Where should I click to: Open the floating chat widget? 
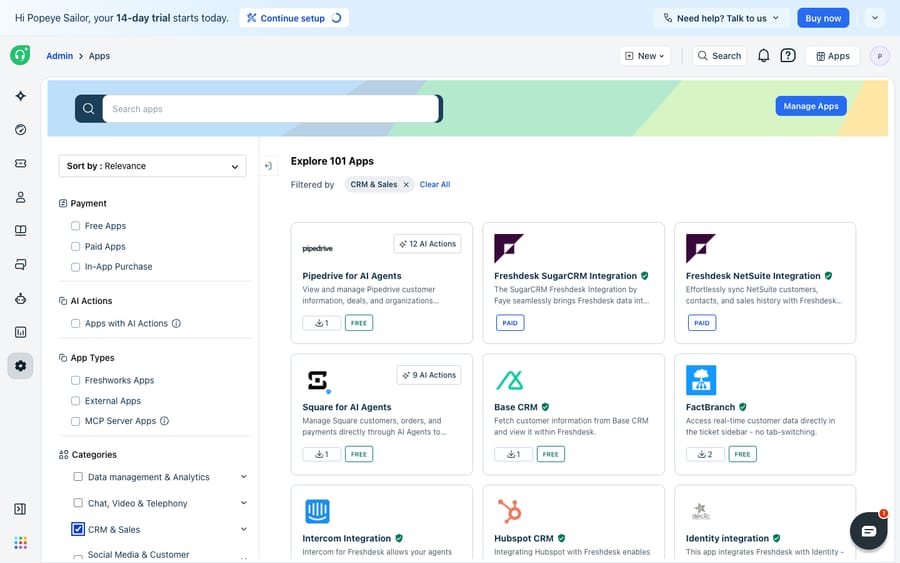click(868, 531)
